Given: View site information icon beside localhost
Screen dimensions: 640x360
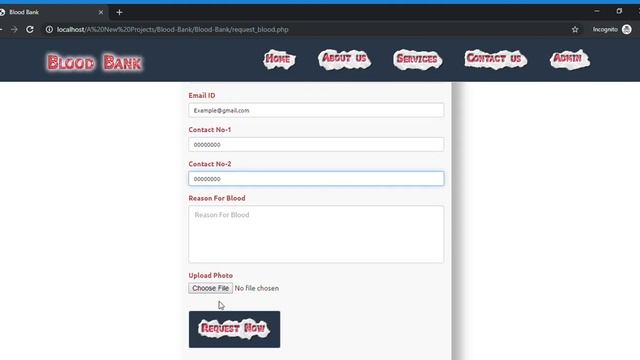Looking at the screenshot, I should pyautogui.click(x=49, y=29).
